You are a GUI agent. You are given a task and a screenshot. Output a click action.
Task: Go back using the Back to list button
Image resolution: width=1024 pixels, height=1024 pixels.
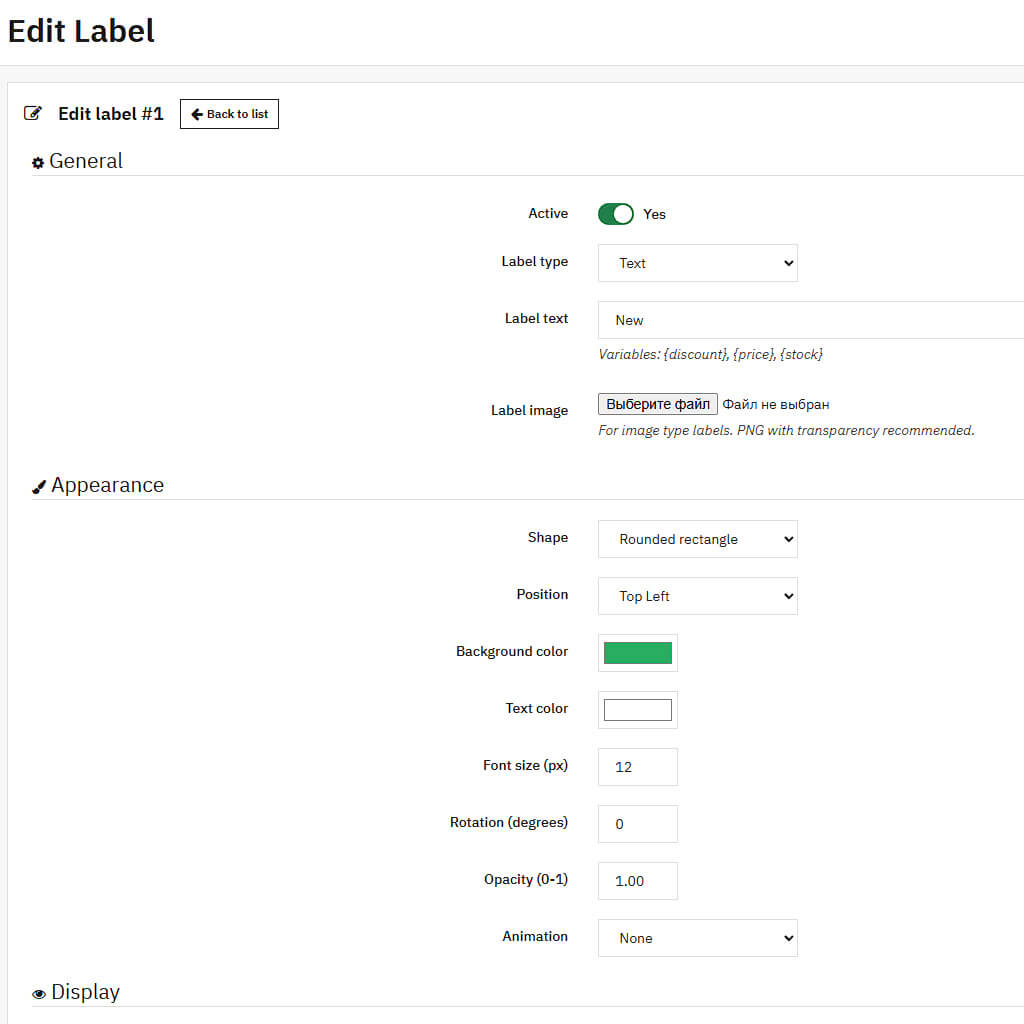click(229, 114)
